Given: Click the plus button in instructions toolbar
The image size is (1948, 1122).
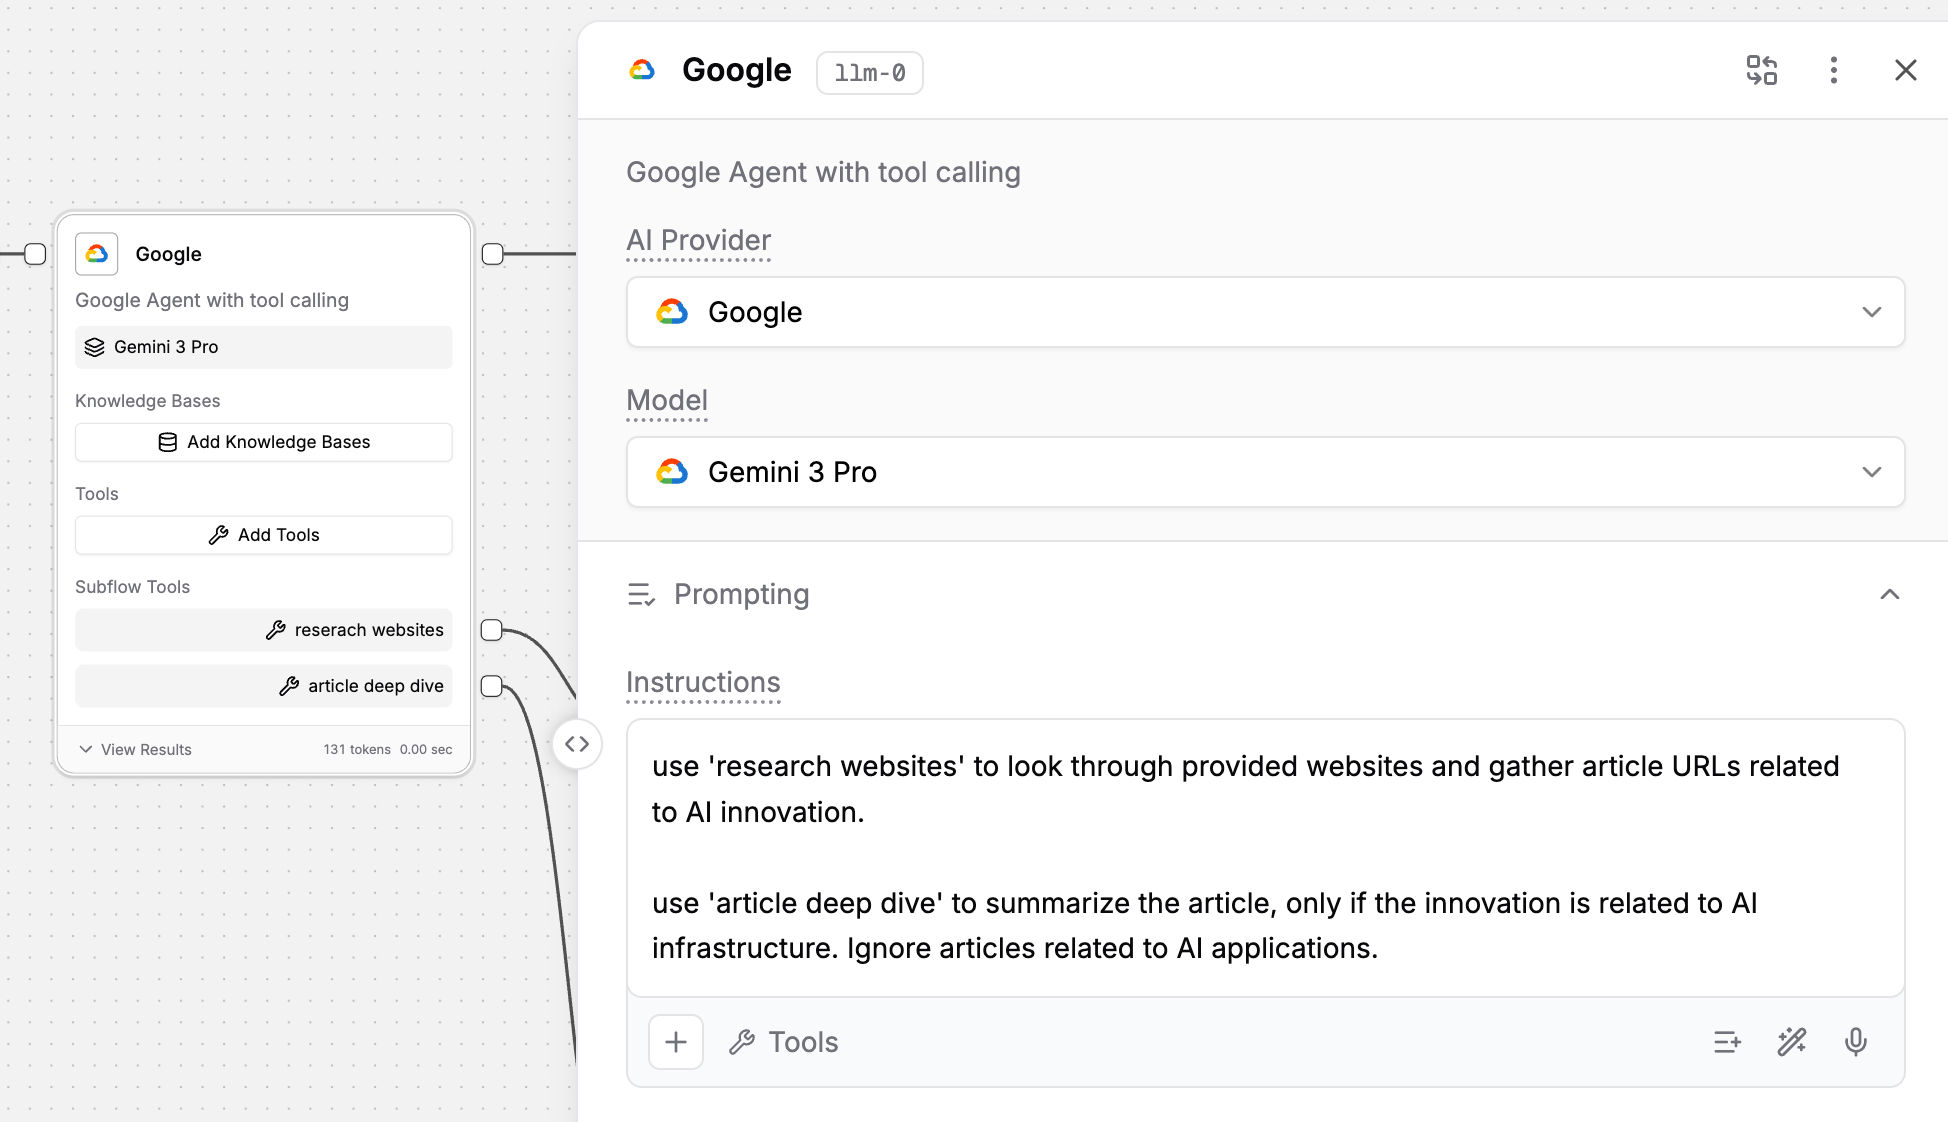Looking at the screenshot, I should pyautogui.click(x=676, y=1042).
